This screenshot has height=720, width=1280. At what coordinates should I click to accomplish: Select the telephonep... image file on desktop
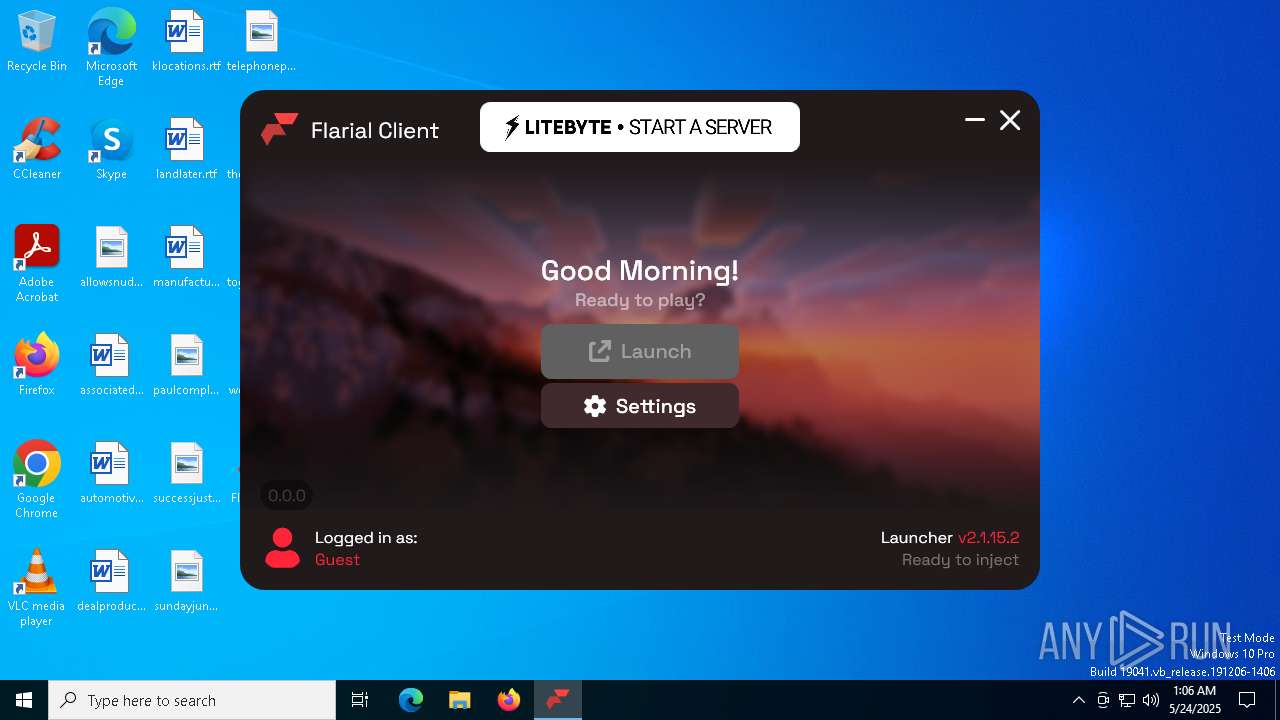coord(261,42)
